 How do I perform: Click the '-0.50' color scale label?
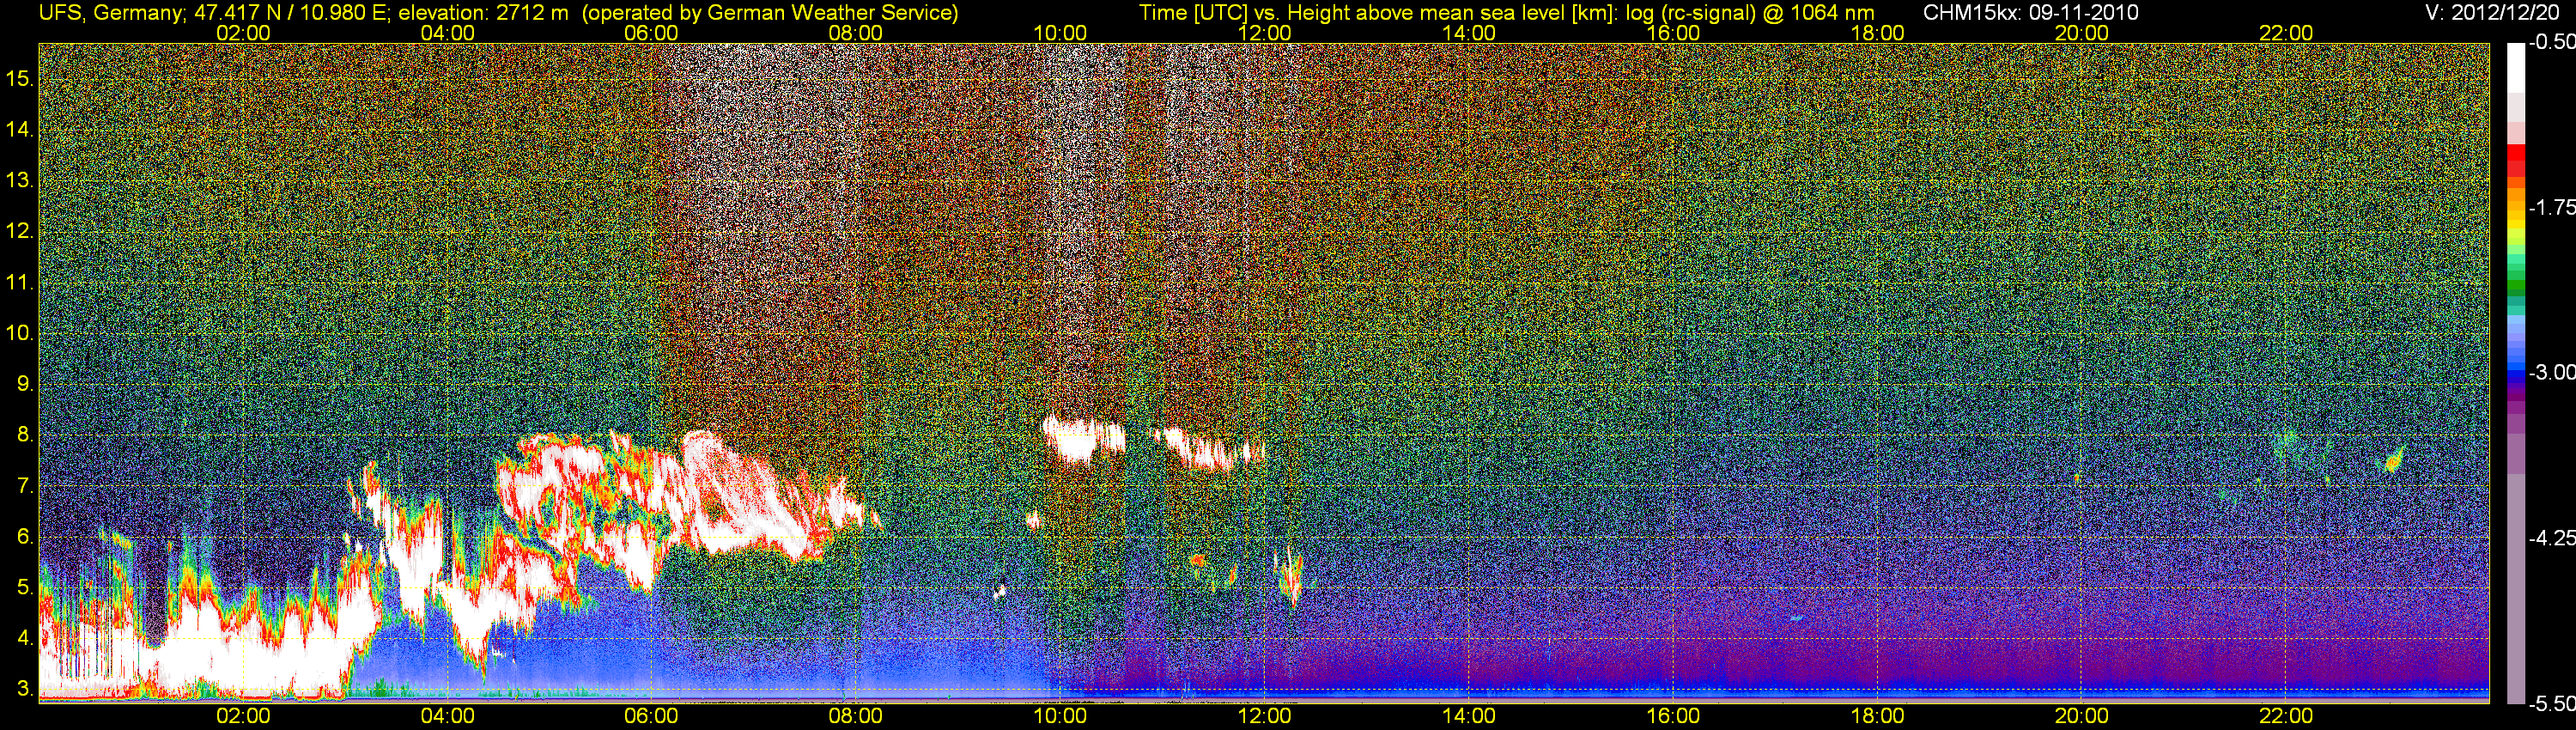coord(2551,42)
